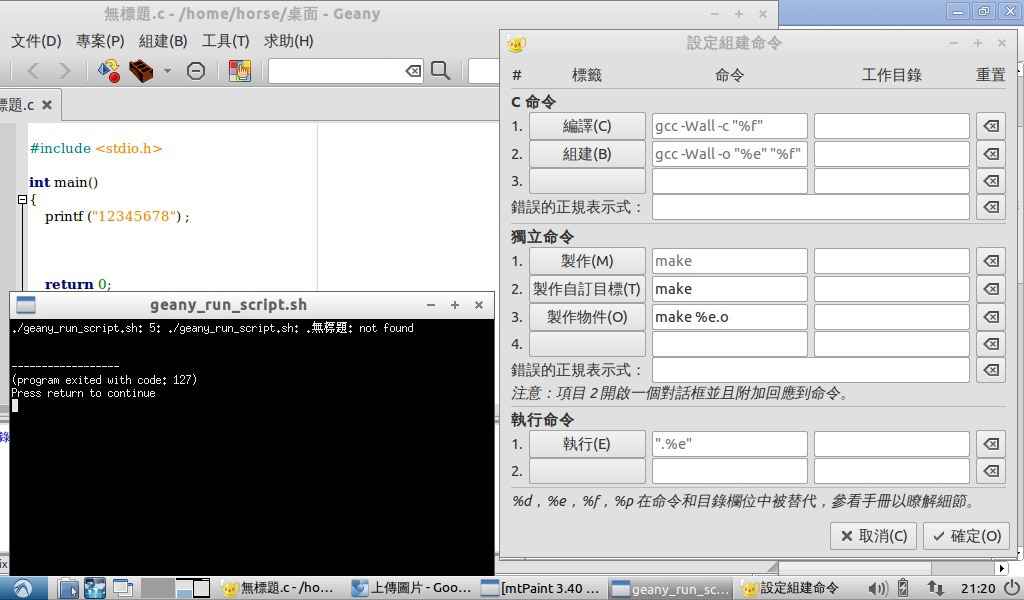Close the 標題.c editor tab

pyautogui.click(x=47, y=104)
